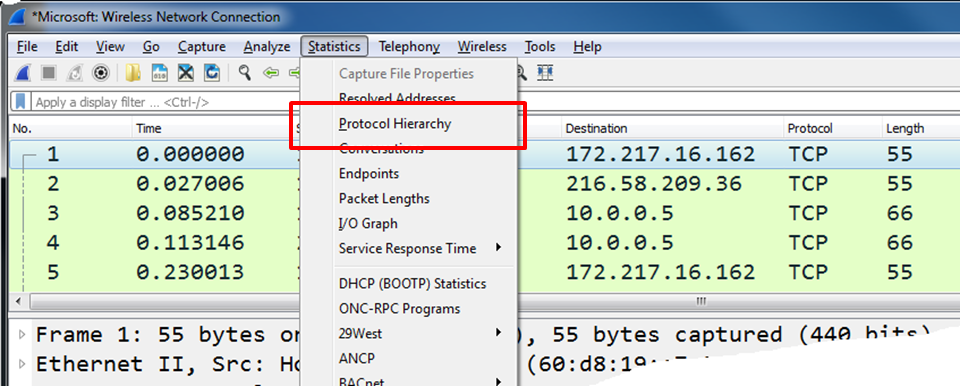Viewport: 960px width, 386px height.
Task: Click scrollbar left arrow in packet list
Action: (x=19, y=301)
